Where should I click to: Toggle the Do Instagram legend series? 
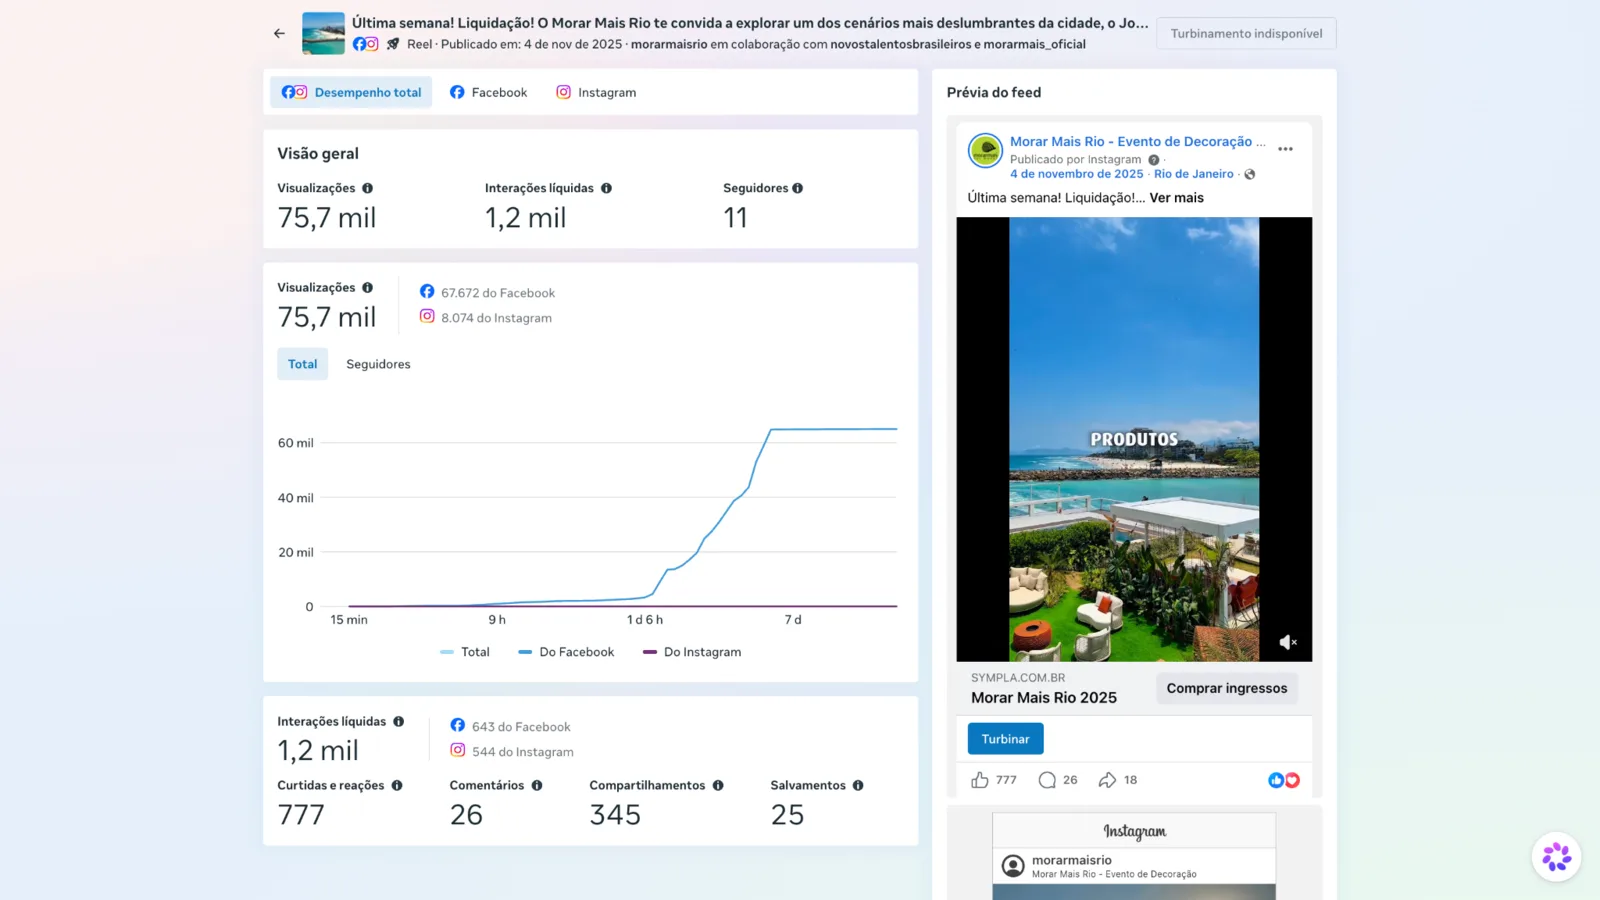(x=692, y=652)
